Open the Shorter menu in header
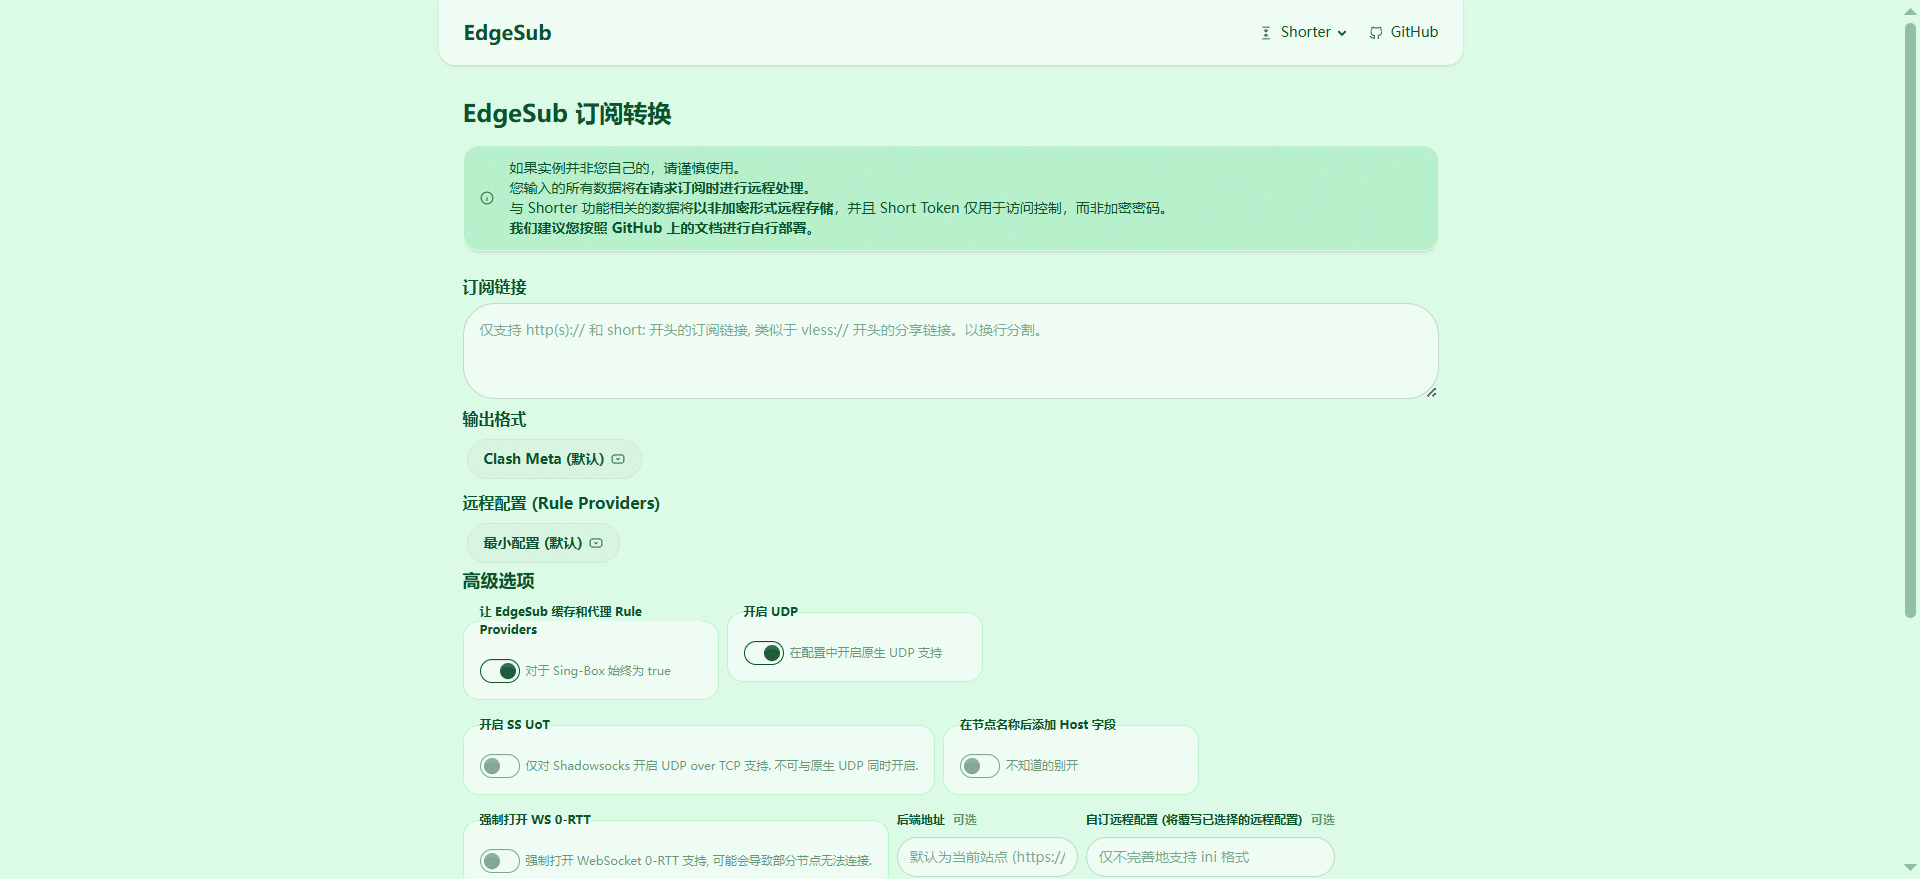This screenshot has width=1920, height=879. [1305, 32]
